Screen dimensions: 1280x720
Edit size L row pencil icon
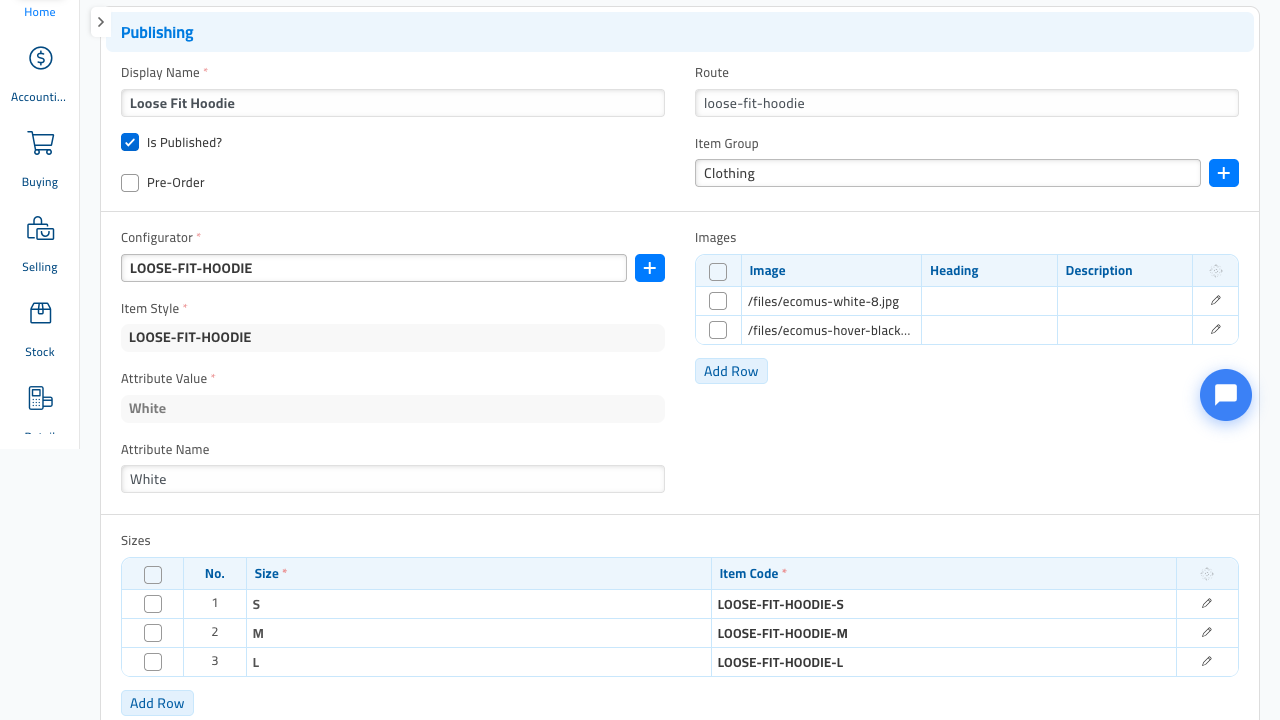point(1207,662)
